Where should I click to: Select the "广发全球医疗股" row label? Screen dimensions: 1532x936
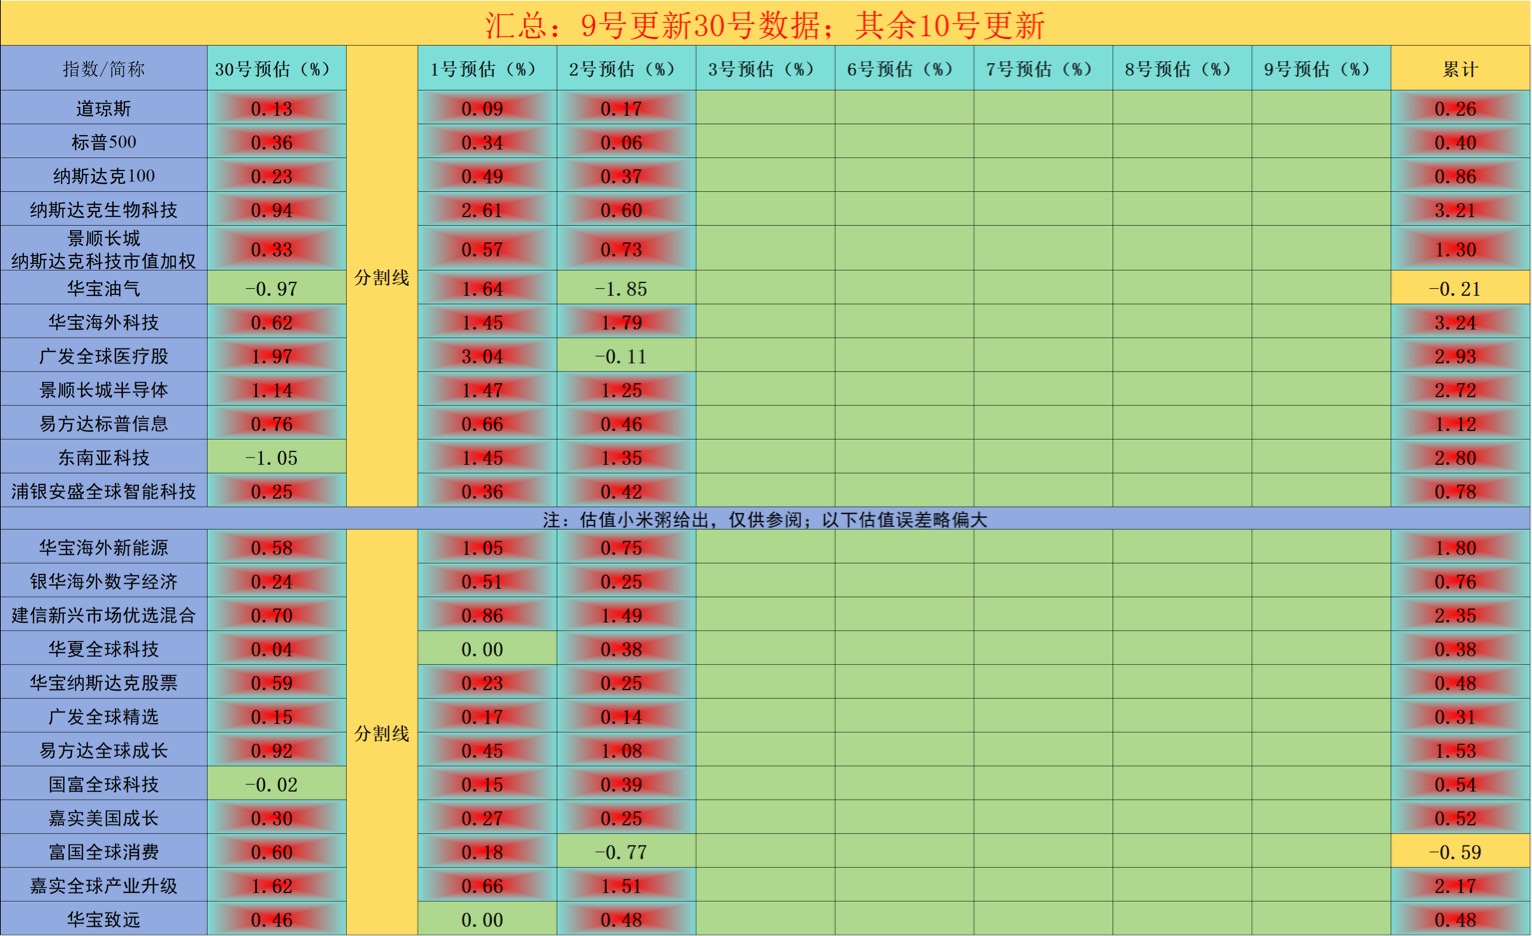[x=104, y=356]
